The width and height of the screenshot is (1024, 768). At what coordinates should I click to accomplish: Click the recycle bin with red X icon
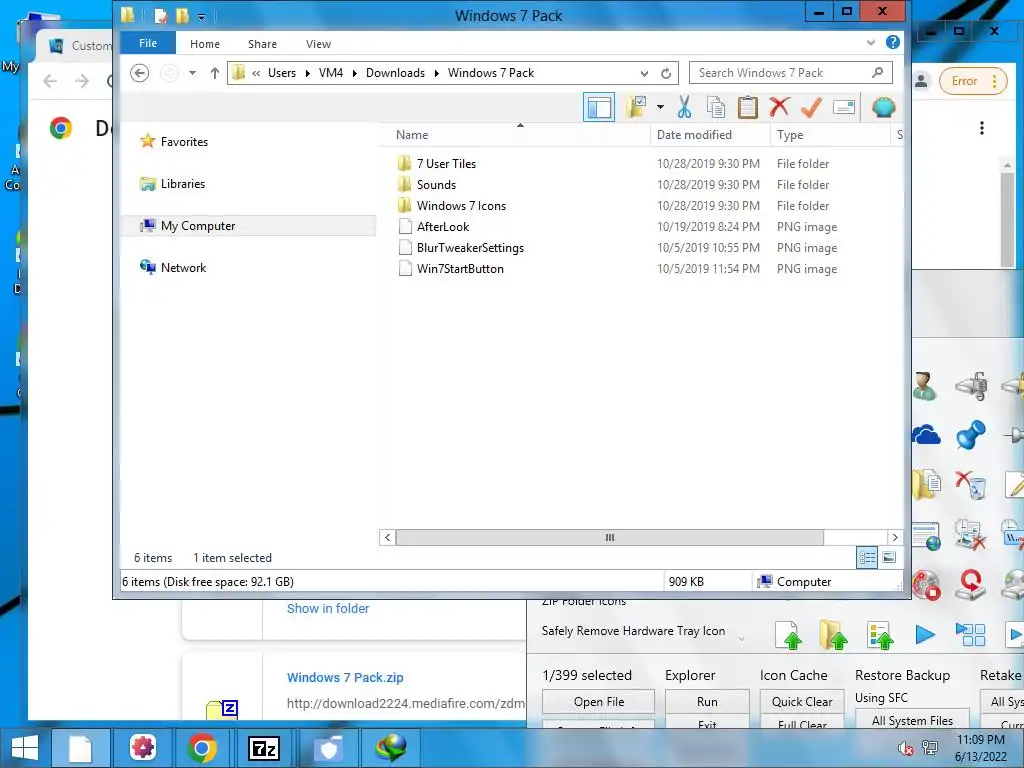click(970, 484)
